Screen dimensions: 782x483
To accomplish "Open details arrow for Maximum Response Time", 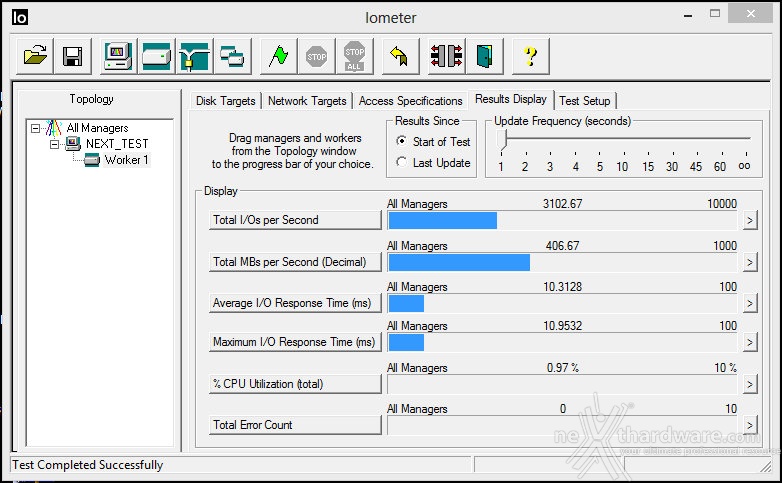I will click(x=750, y=342).
